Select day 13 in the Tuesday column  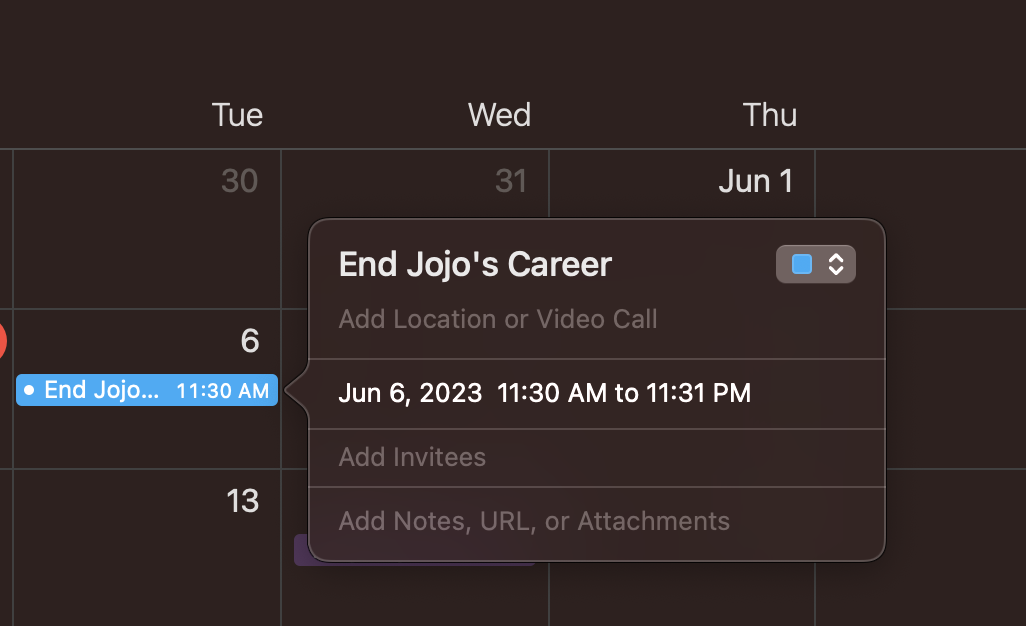242,500
